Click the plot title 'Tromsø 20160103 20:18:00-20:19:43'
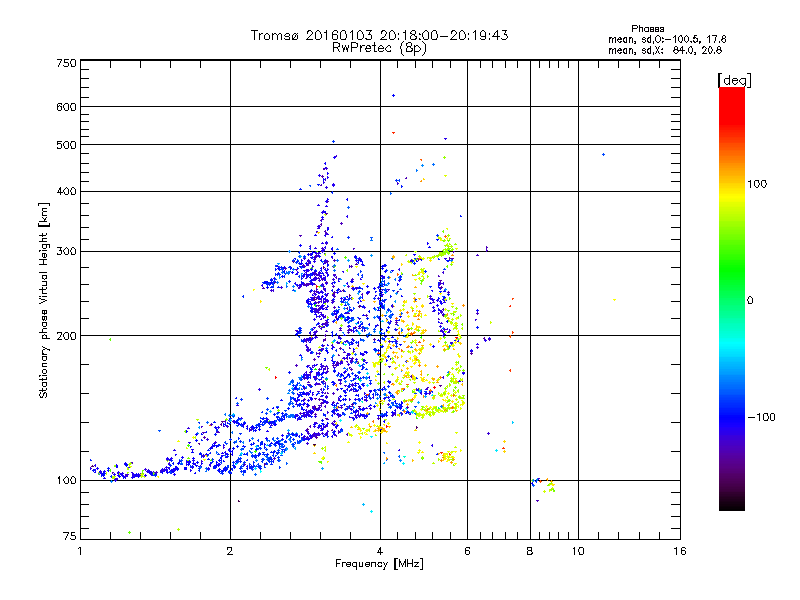 click(379, 35)
